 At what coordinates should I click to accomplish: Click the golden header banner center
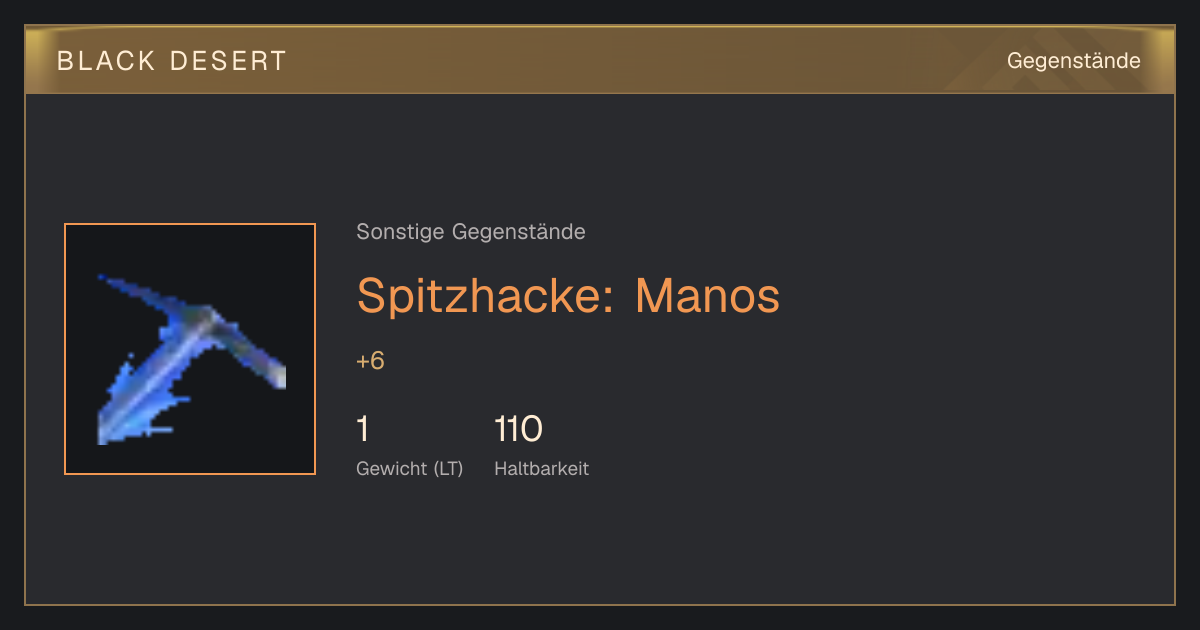pos(600,60)
